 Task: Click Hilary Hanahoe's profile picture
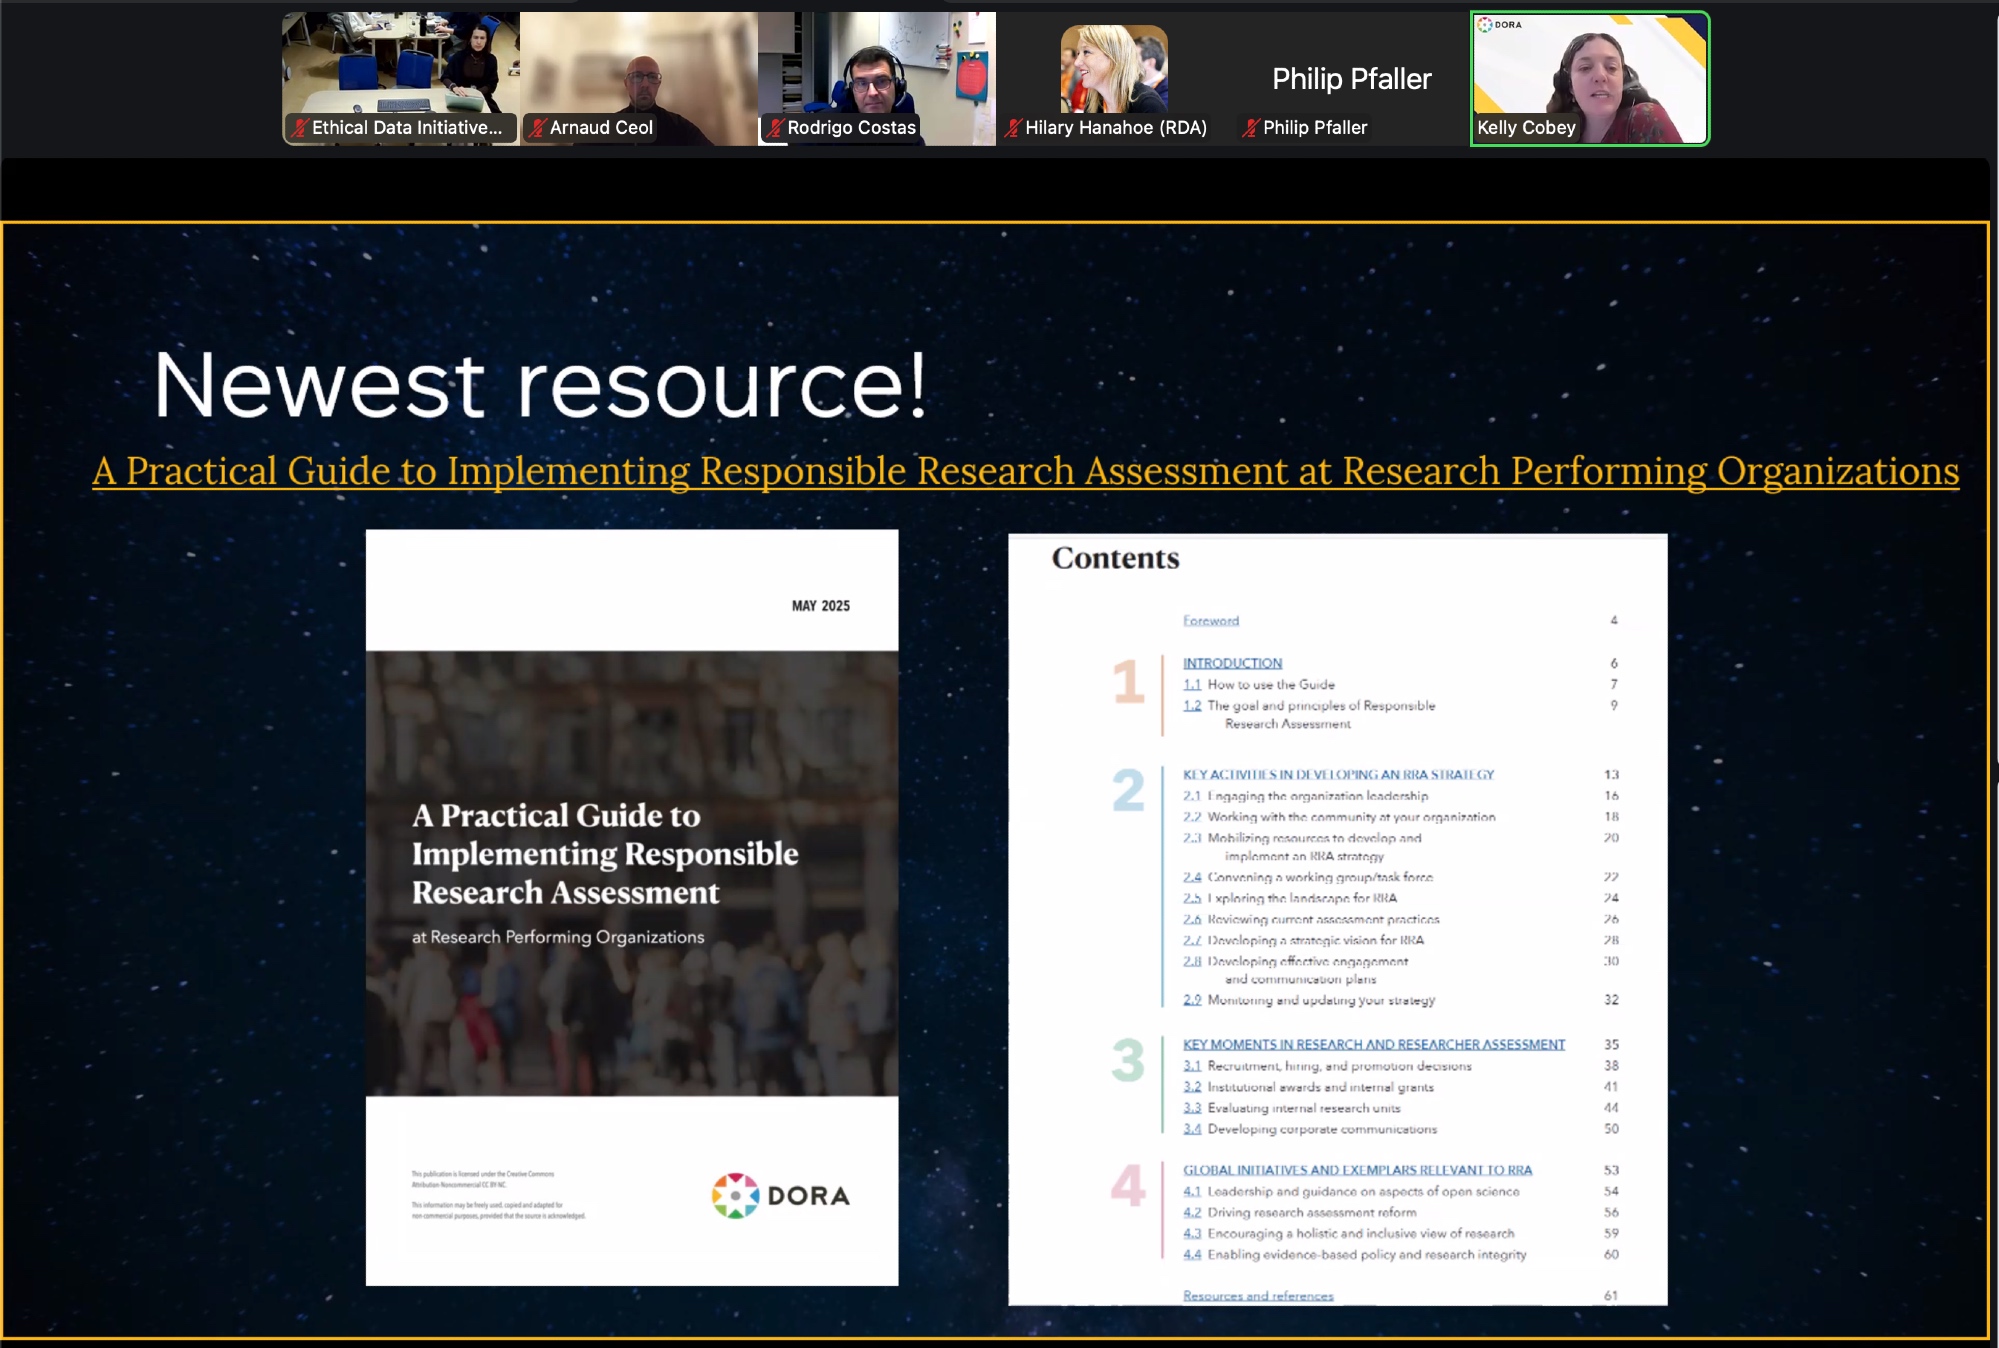pos(1113,69)
